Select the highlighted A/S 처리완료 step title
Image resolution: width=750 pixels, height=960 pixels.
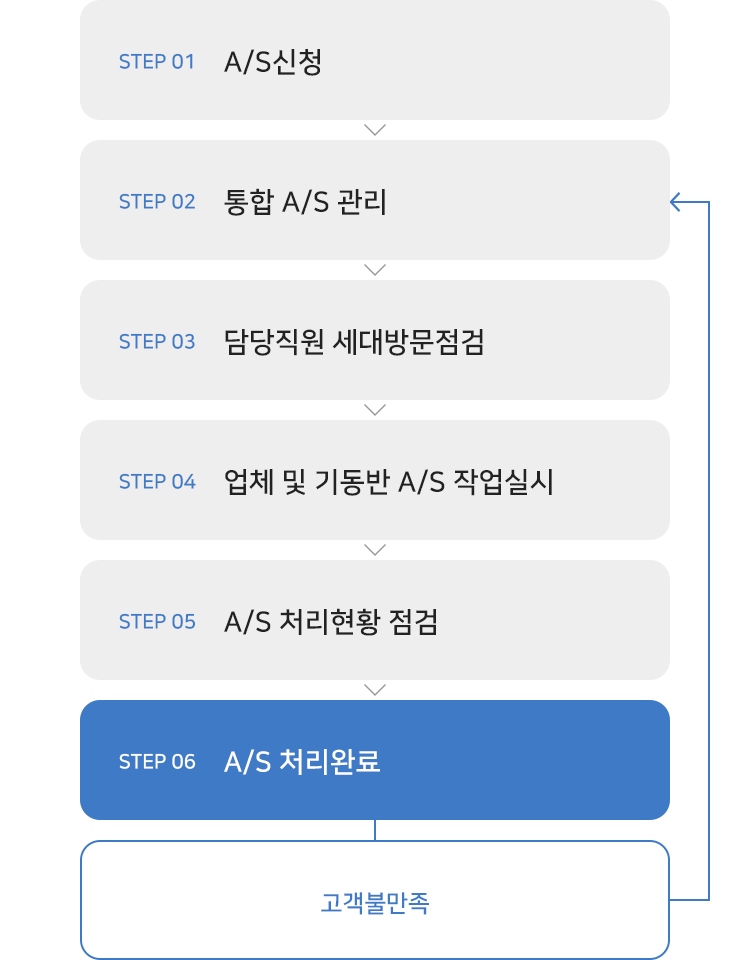302,762
